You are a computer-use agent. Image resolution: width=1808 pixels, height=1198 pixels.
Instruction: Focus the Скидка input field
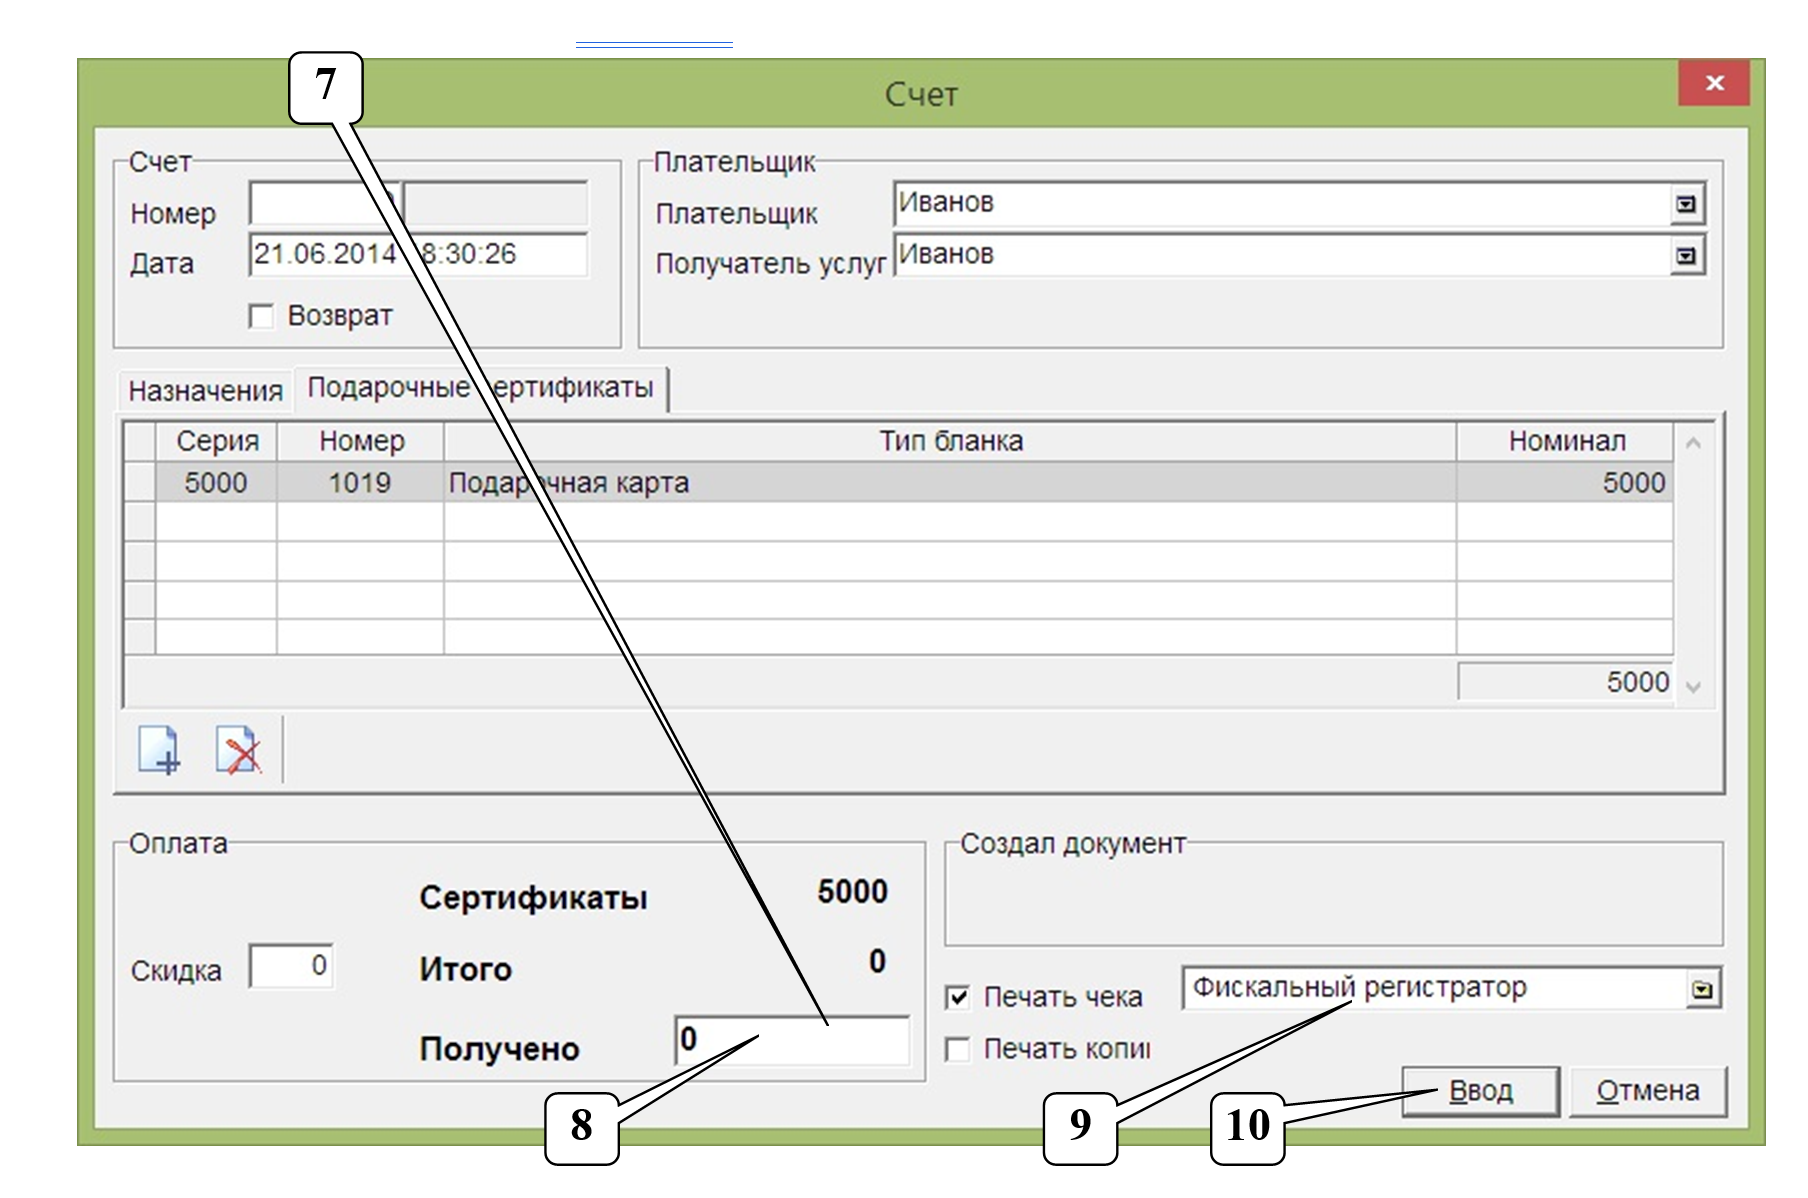pyautogui.click(x=291, y=967)
